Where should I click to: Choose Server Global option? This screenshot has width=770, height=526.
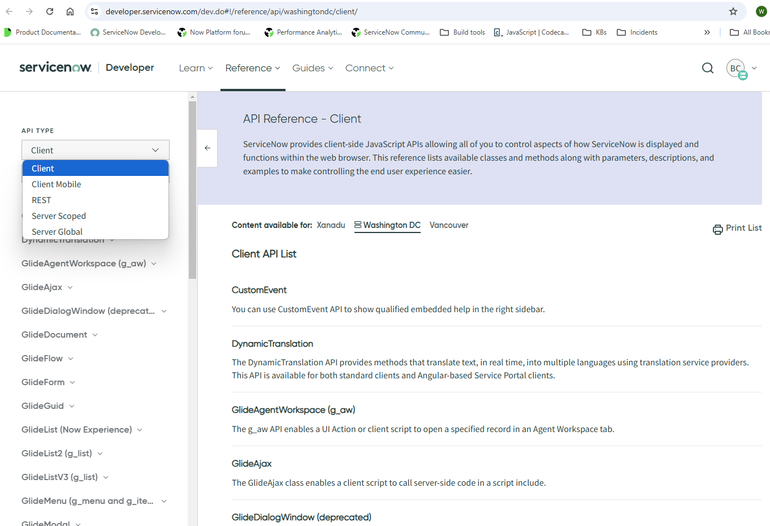coord(95,231)
